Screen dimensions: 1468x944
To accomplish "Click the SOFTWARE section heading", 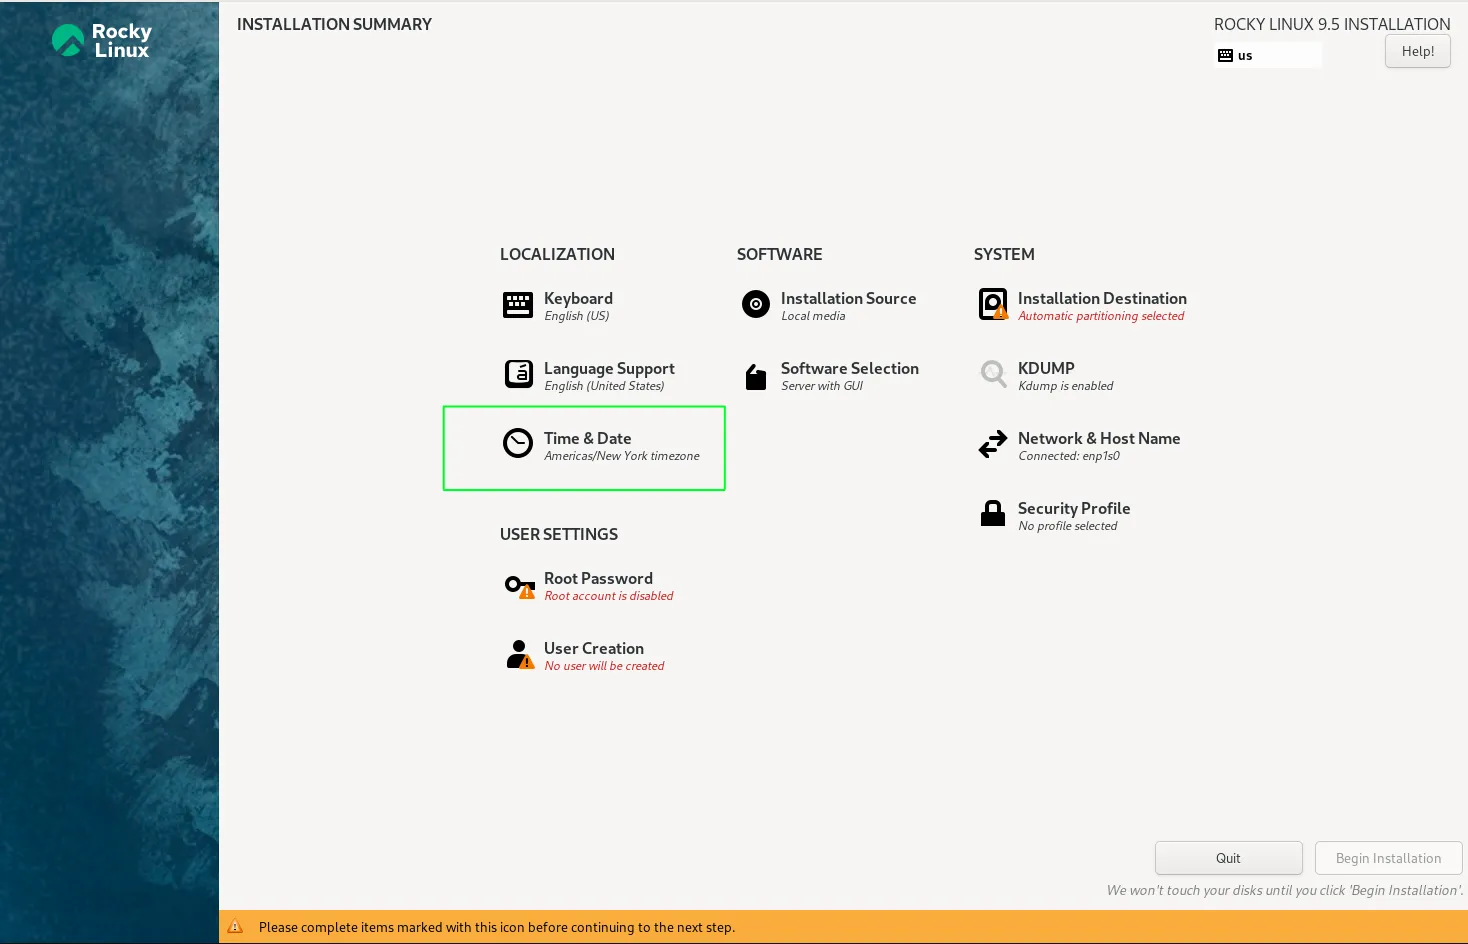I will pyautogui.click(x=779, y=254).
